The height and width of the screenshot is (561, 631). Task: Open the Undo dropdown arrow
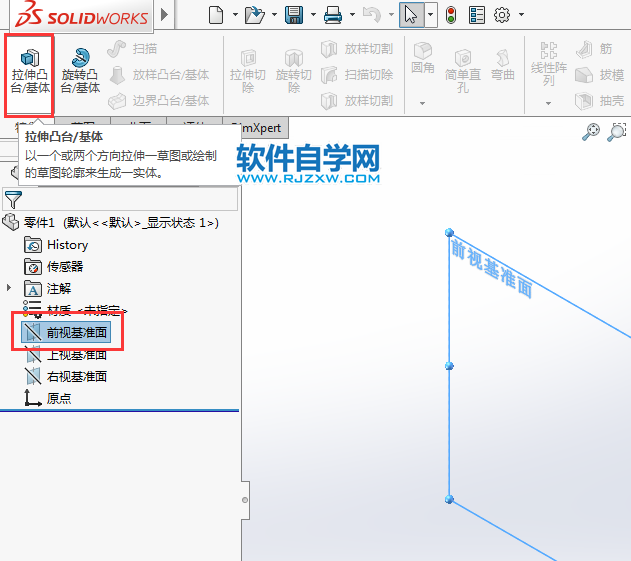tap(391, 15)
